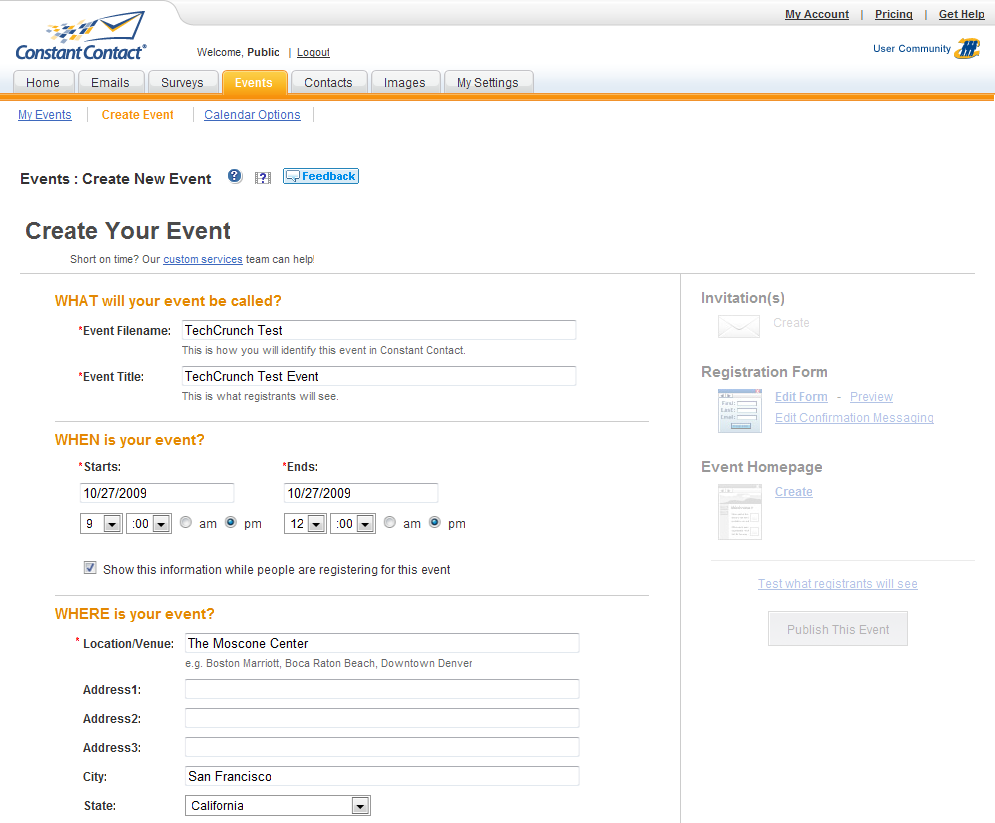Focus the Event Filename field

(x=379, y=330)
